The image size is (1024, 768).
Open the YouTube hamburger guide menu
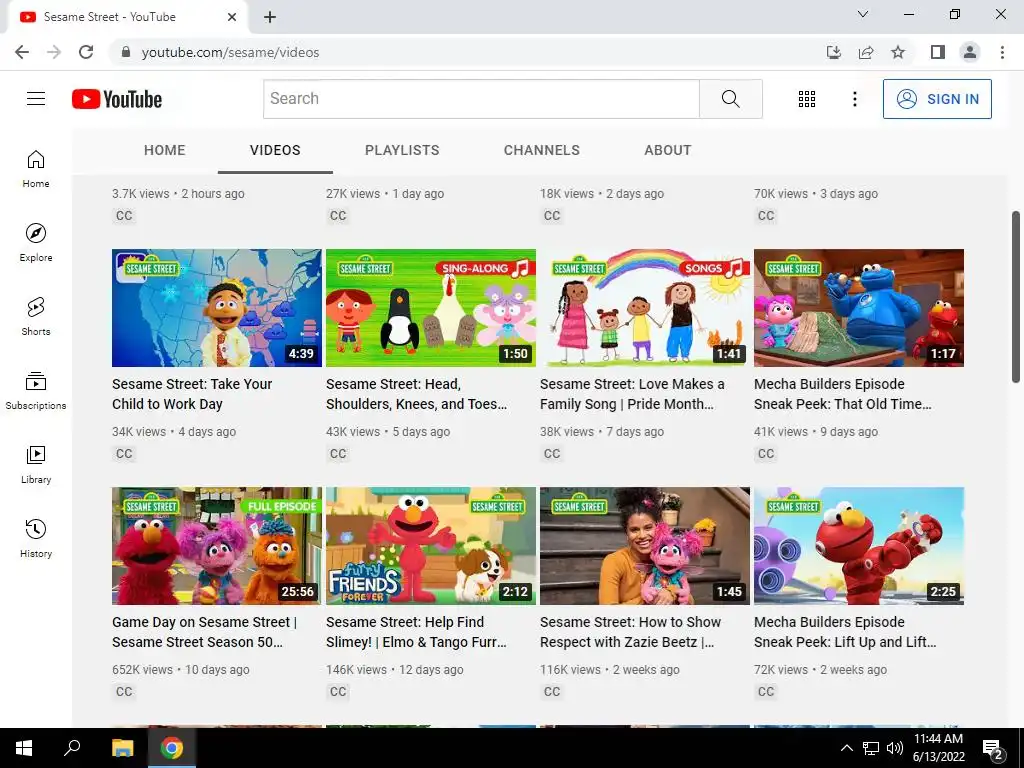pos(36,99)
